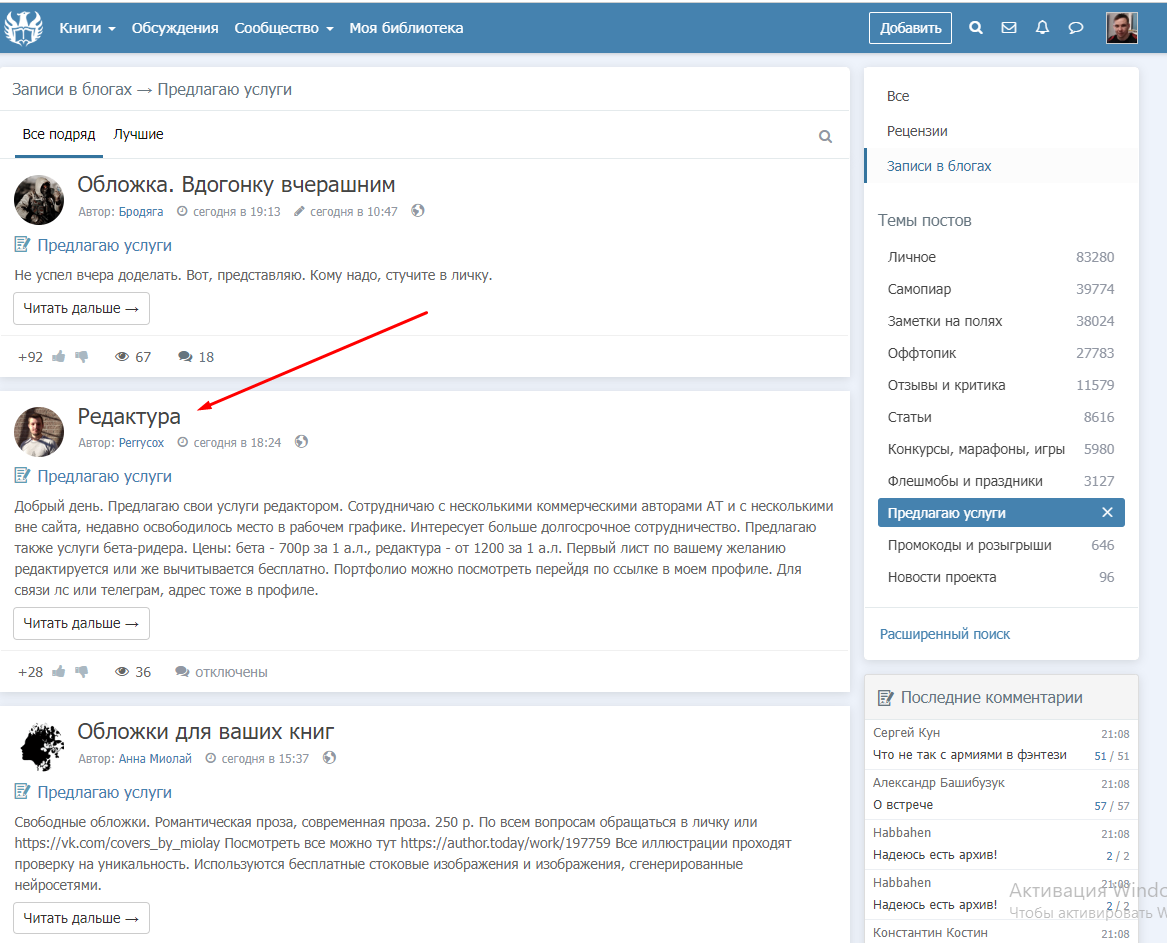Open comment "Что не так с армиями в фэнтези"
The height and width of the screenshot is (943, 1167).
pos(969,755)
